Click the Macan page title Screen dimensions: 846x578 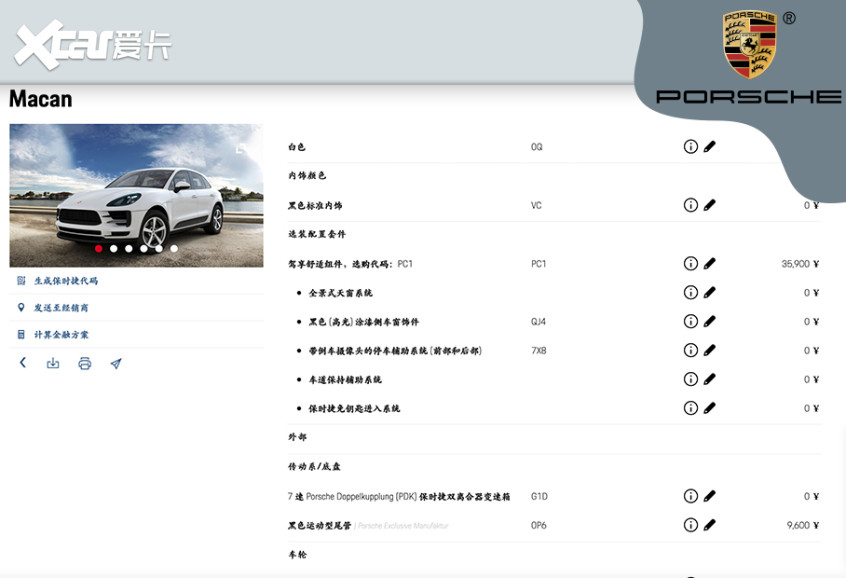click(x=41, y=99)
